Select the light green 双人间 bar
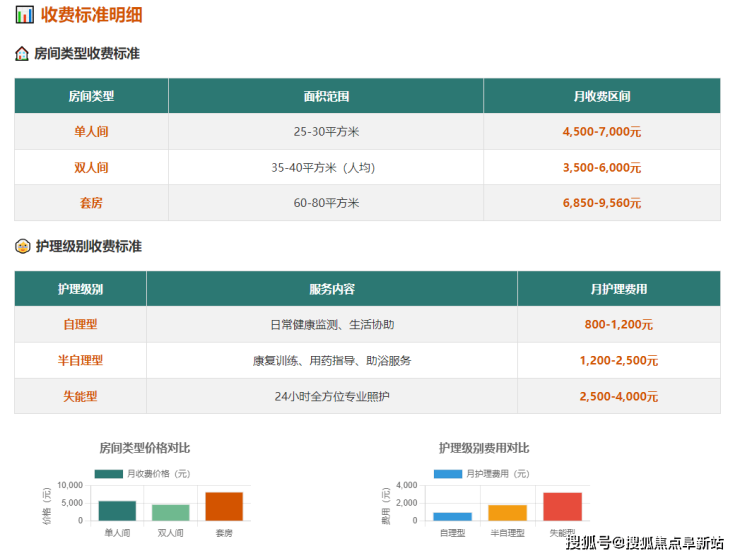 (x=170, y=512)
